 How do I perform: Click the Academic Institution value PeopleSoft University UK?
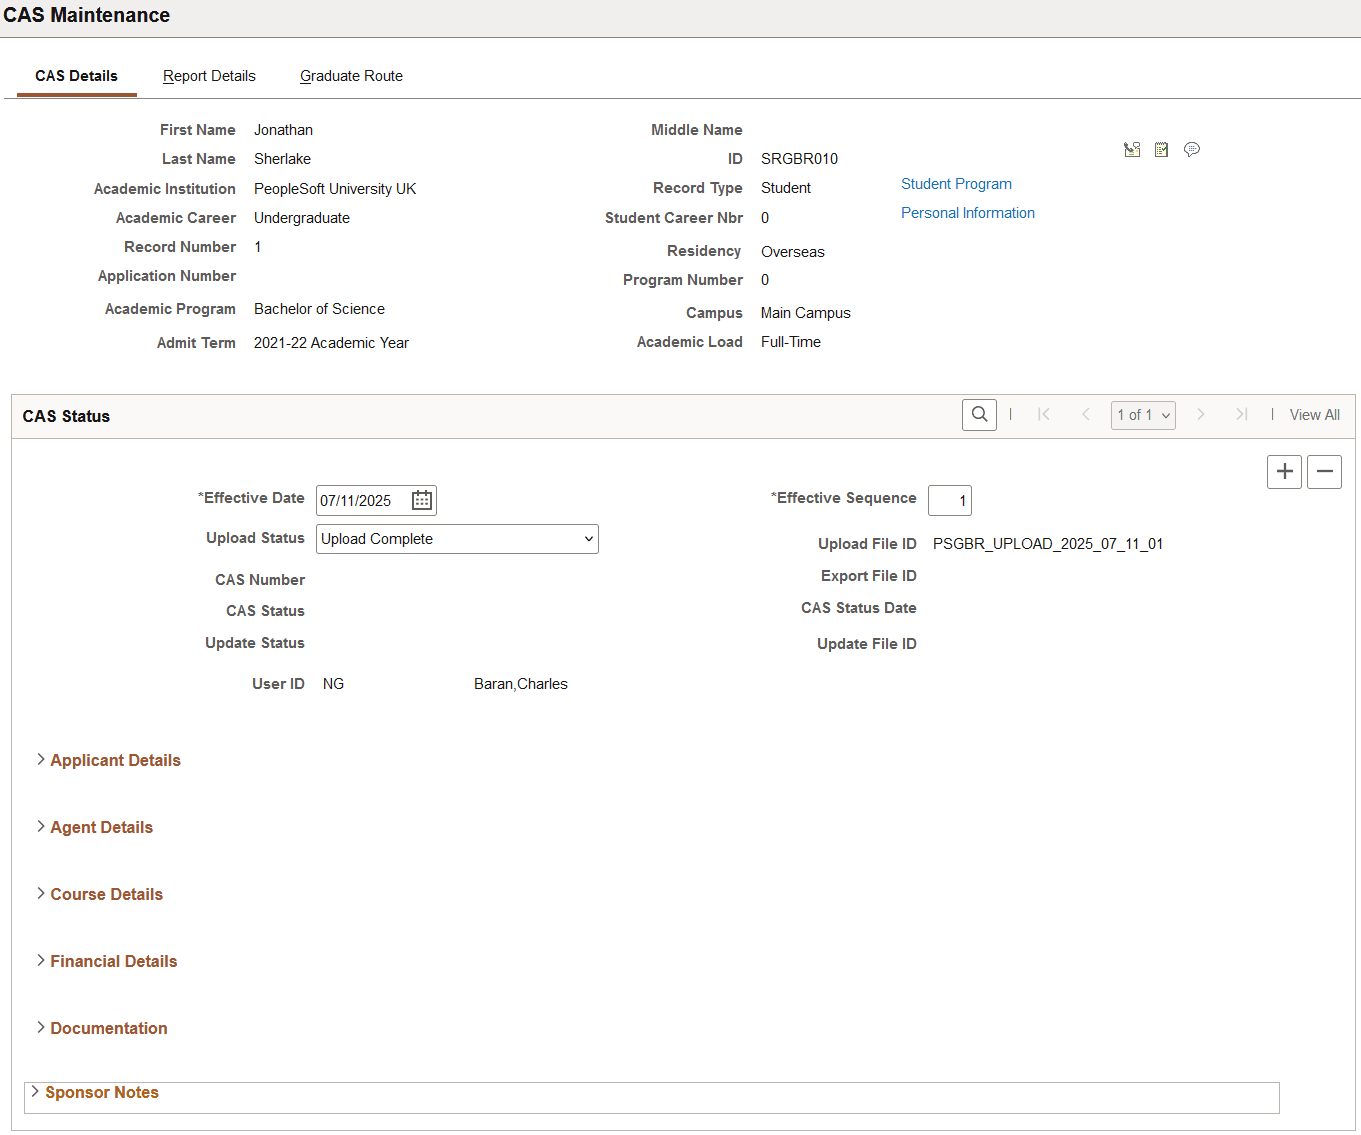click(335, 189)
